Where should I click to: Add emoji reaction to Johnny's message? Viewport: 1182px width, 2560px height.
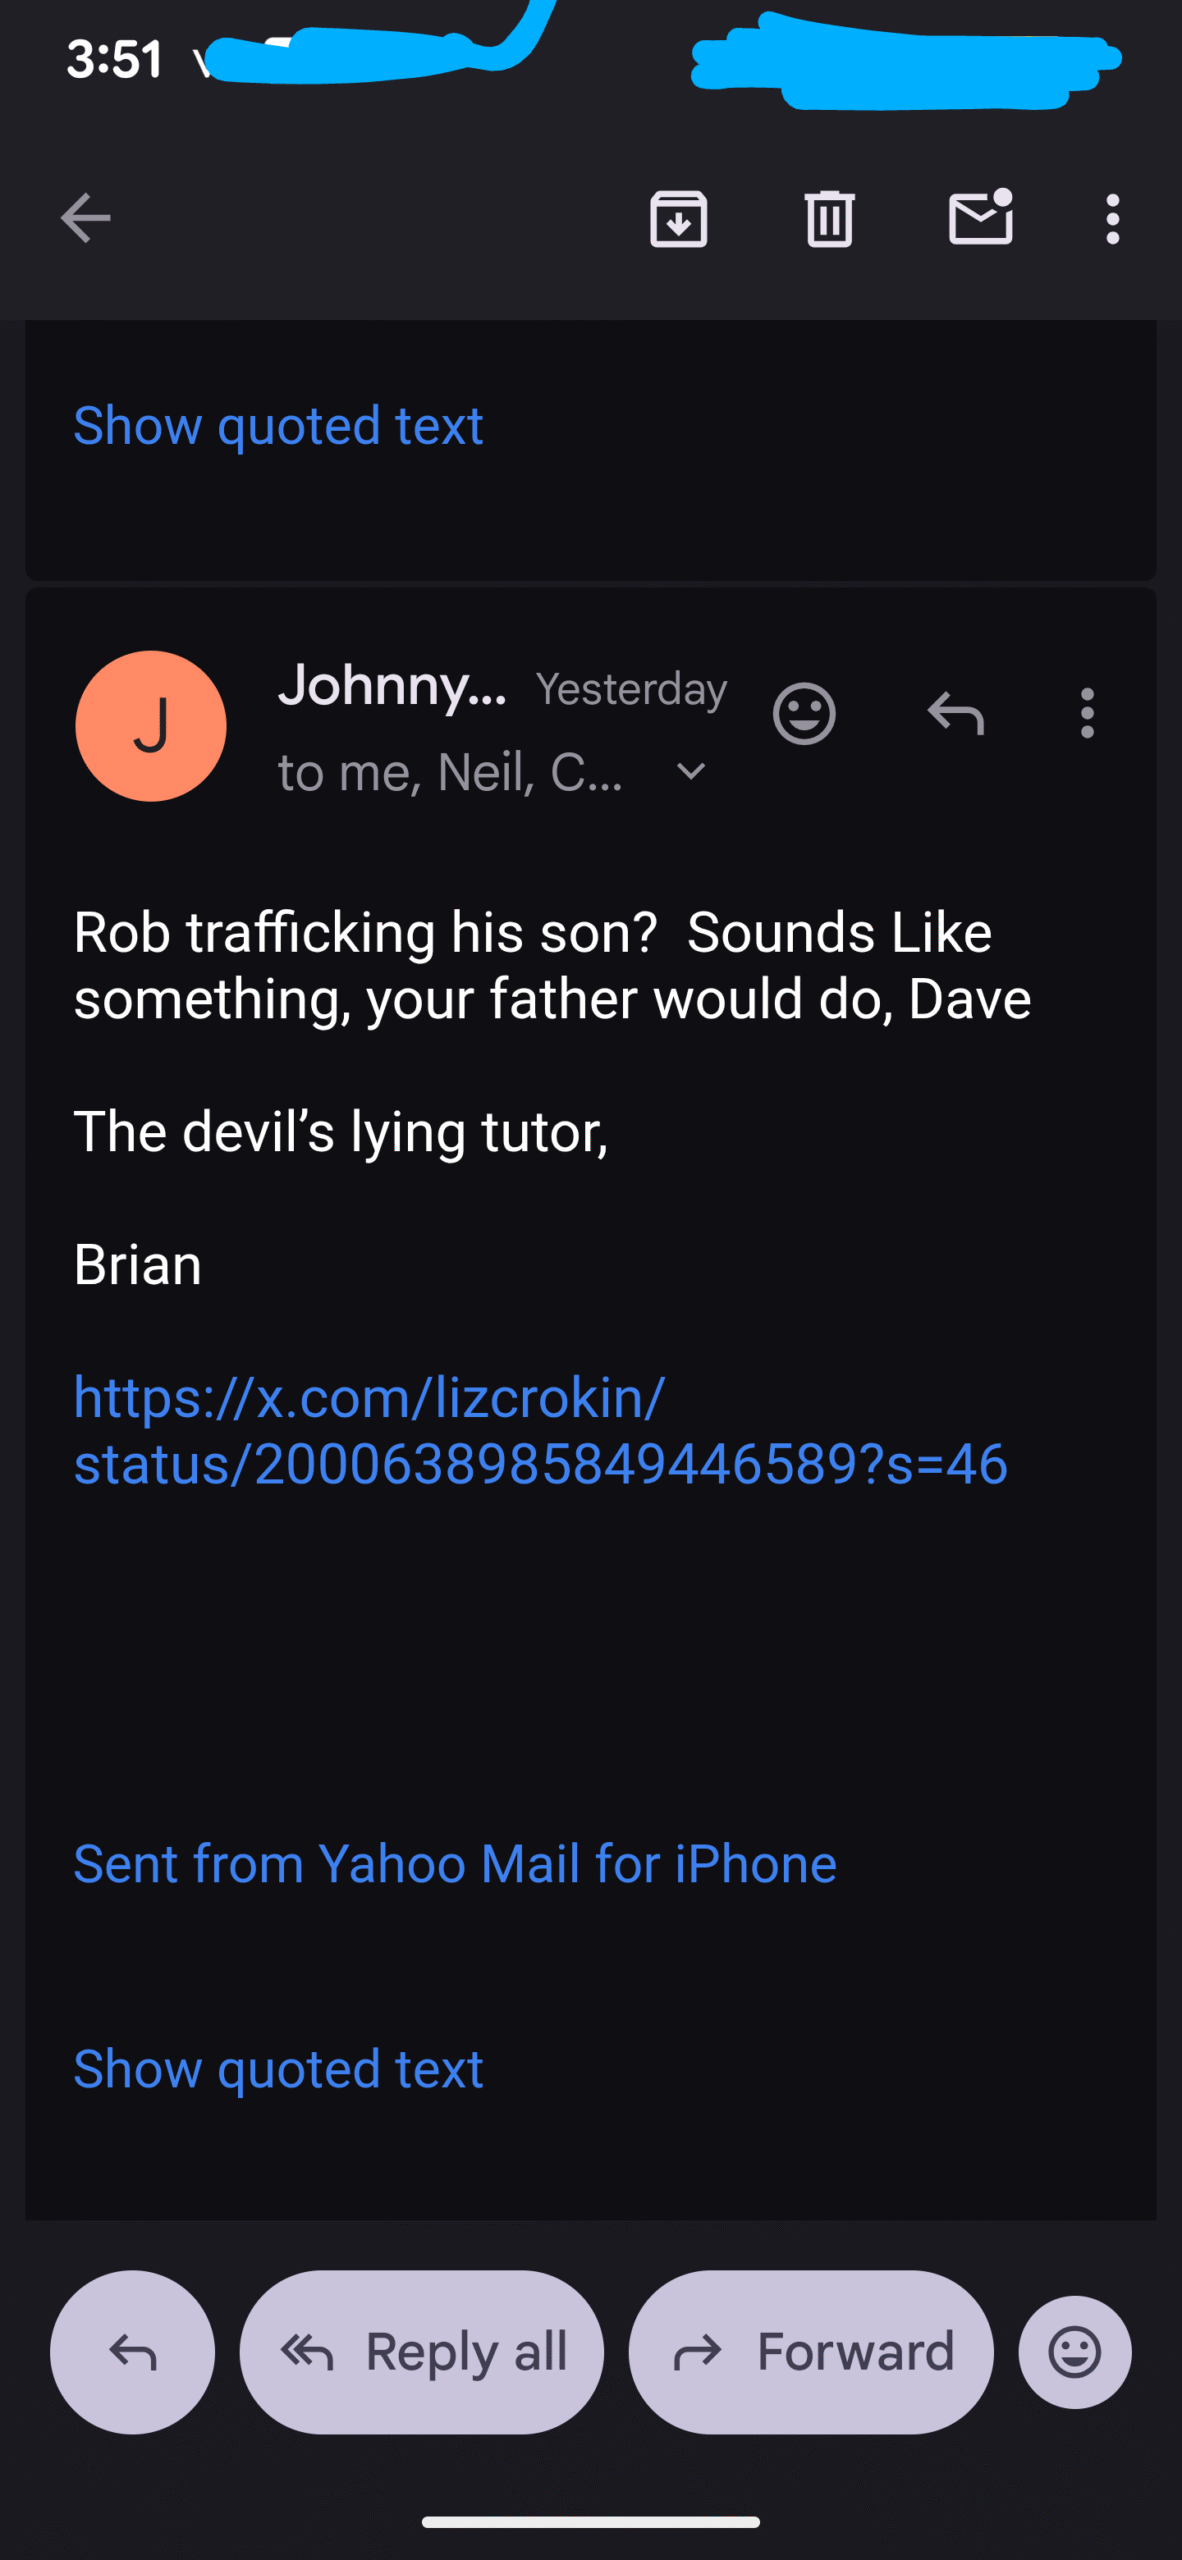[x=804, y=714]
